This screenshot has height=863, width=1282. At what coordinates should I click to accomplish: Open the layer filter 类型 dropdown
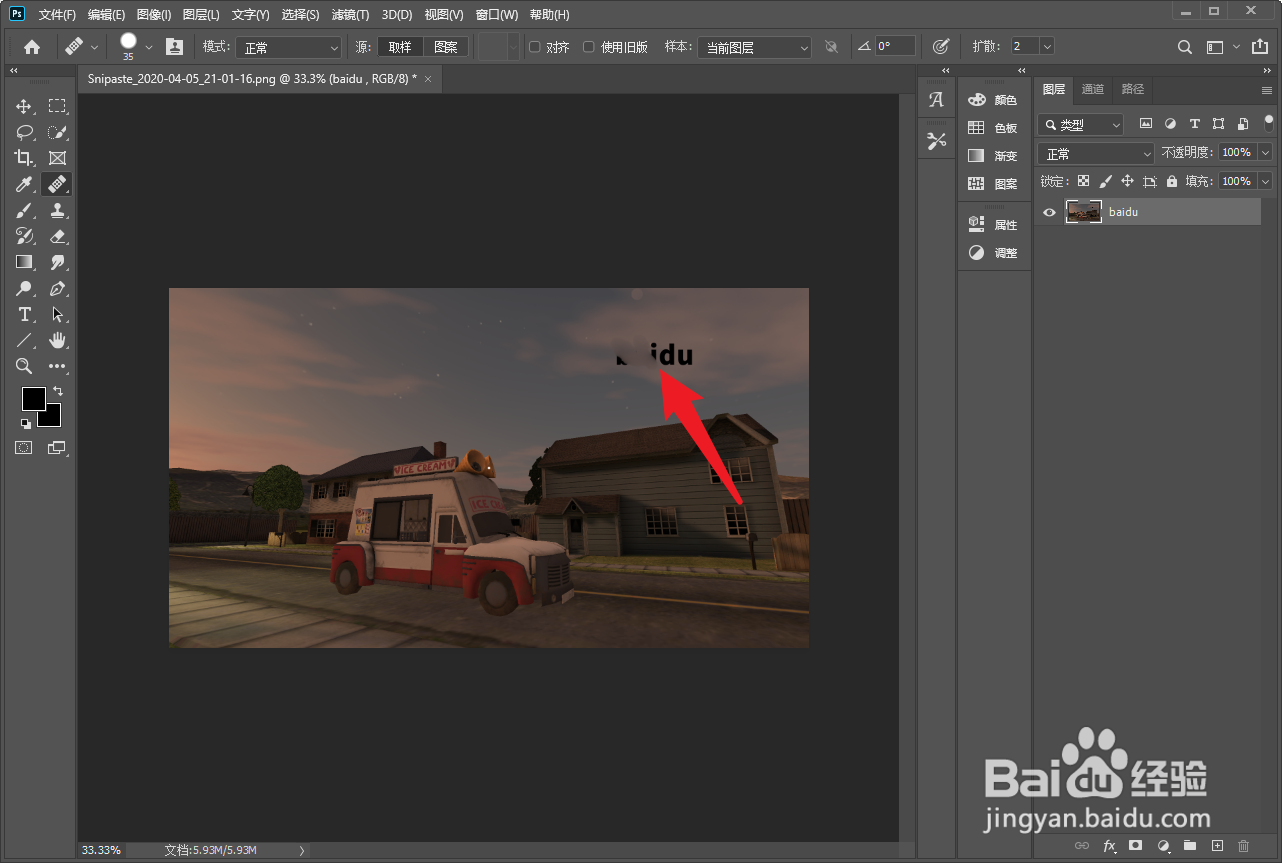pyautogui.click(x=1081, y=125)
